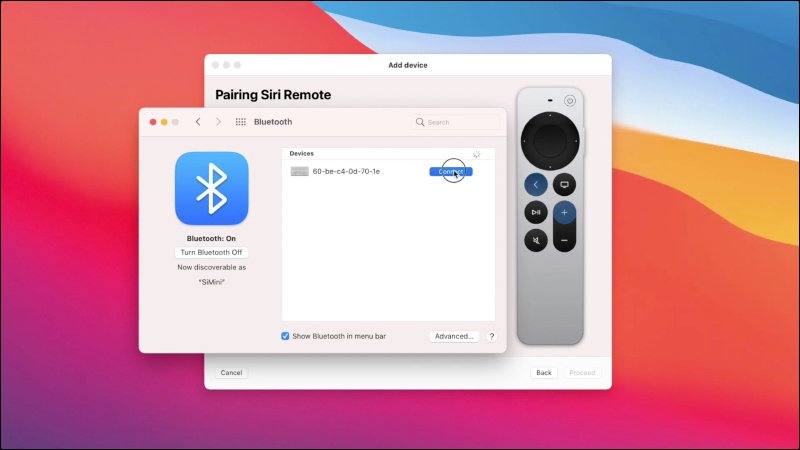This screenshot has width=800, height=450.
Task: Click the play/pause button on the remote
Action: pyautogui.click(x=536, y=212)
